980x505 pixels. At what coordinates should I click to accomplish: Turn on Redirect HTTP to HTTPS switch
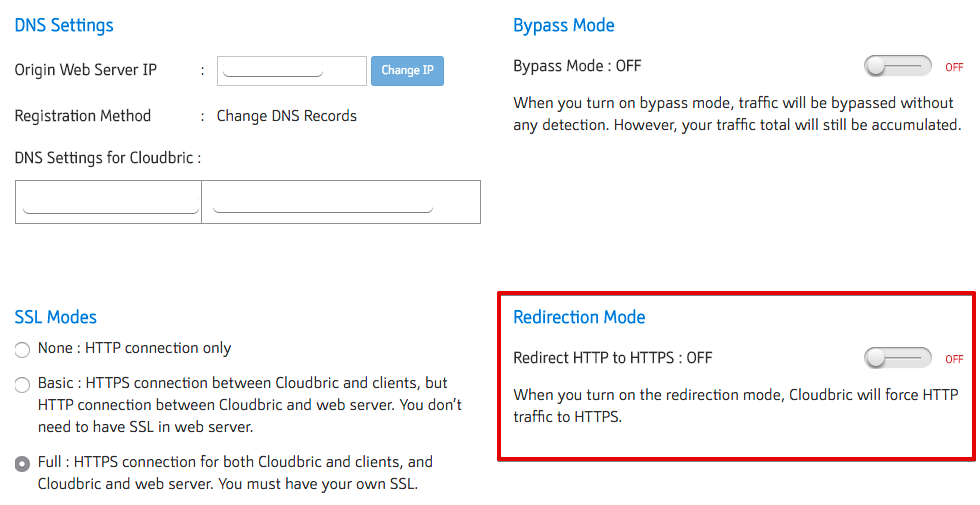point(897,358)
